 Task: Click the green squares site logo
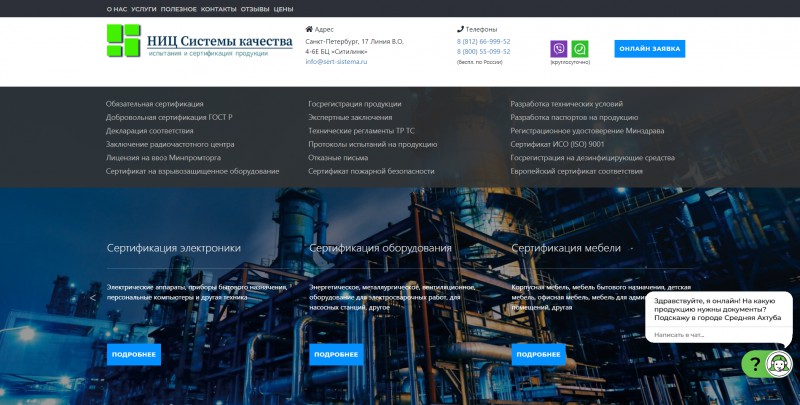pyautogui.click(x=123, y=40)
